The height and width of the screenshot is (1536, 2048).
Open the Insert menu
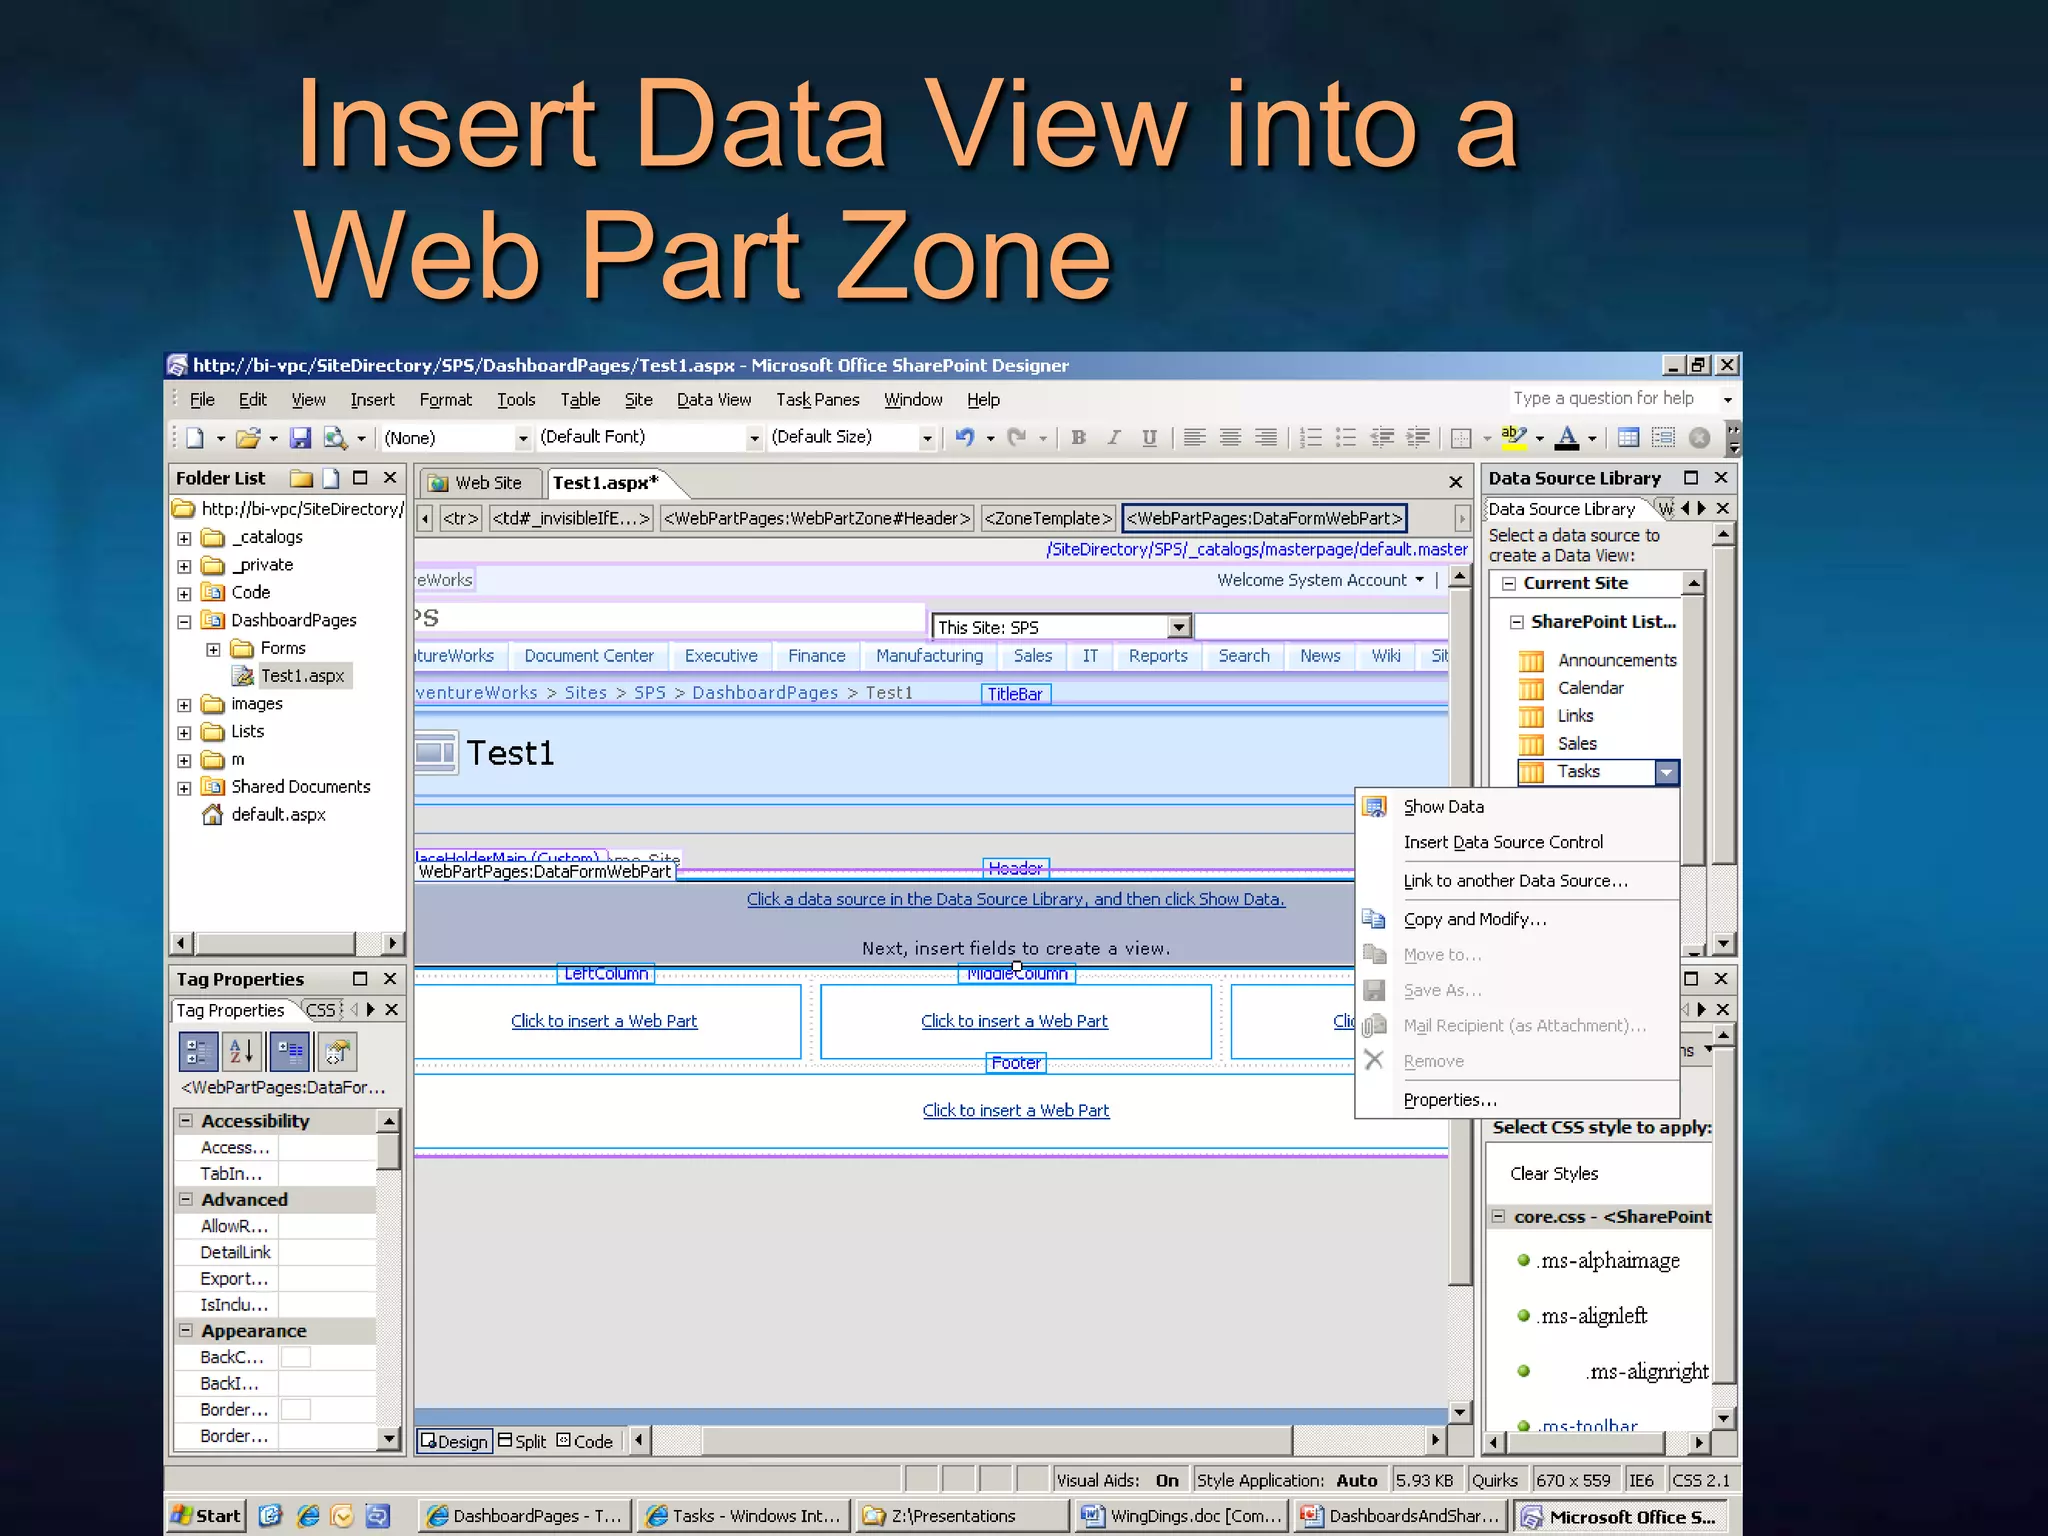(372, 400)
